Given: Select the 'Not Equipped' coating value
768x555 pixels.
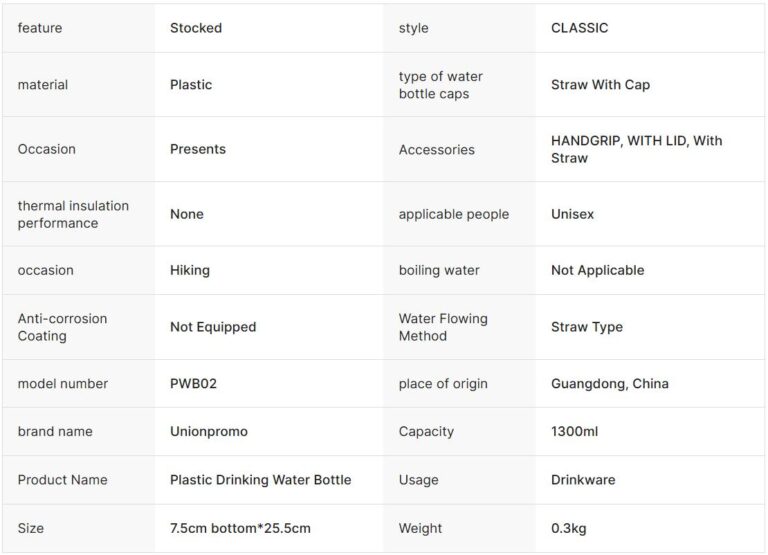Looking at the screenshot, I should point(213,327).
